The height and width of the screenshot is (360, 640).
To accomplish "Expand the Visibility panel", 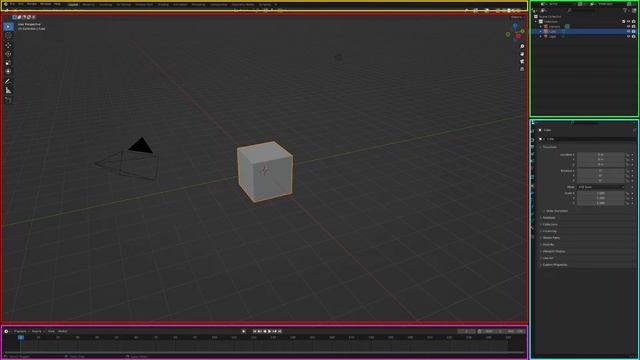I will (547, 244).
